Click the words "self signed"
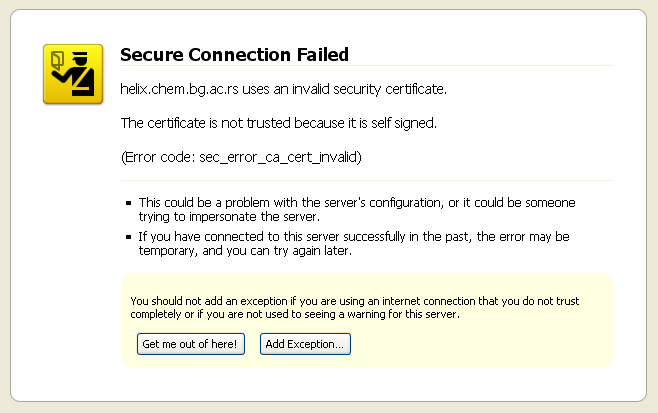 (x=403, y=123)
